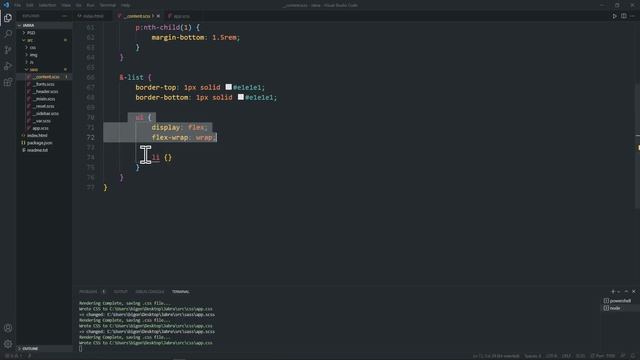This screenshot has height=360, width=640.
Task: Select the powershell terminal
Action: (x=617, y=301)
